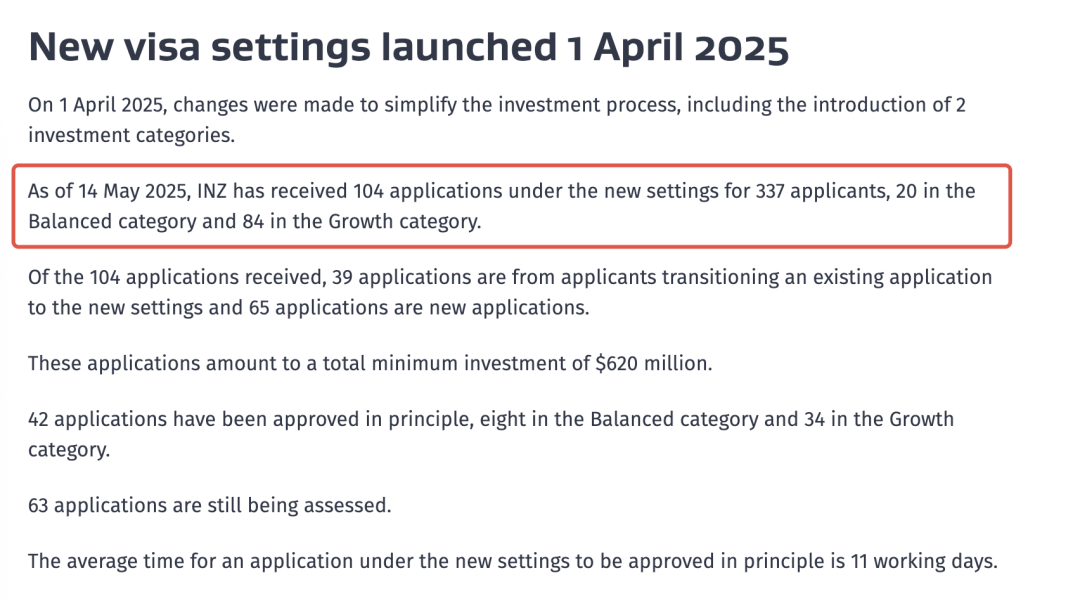Image resolution: width=1080 pixels, height=606 pixels.
Task: Click the sentence starting 'The average time for'
Action: tap(512, 561)
